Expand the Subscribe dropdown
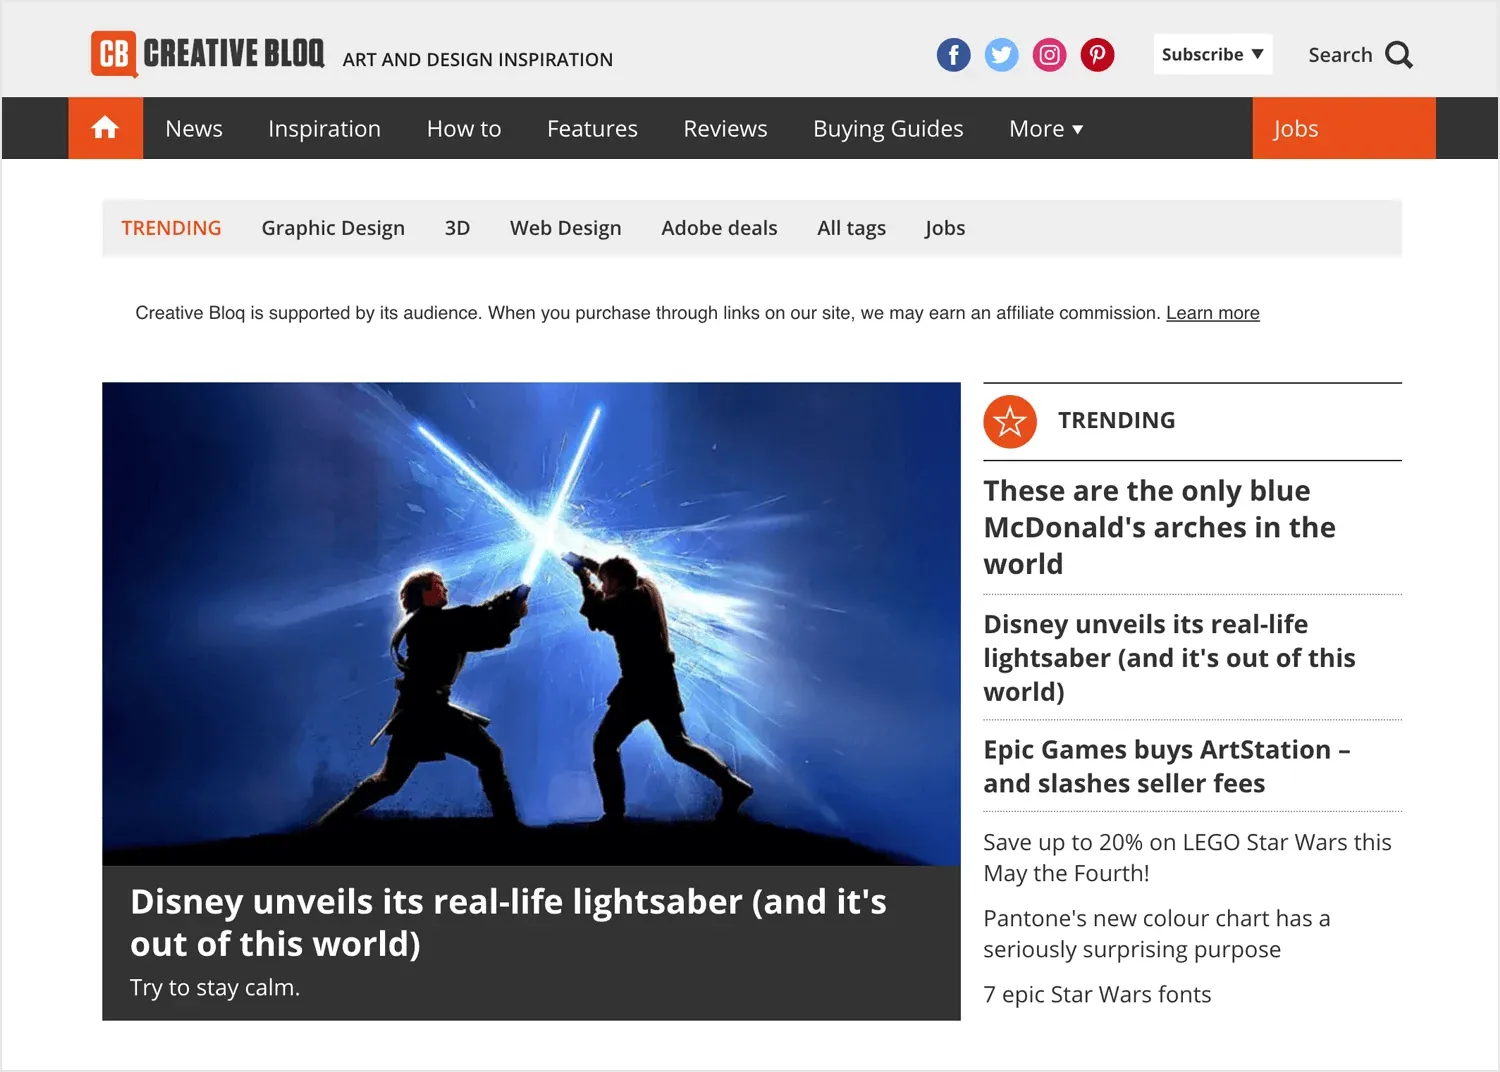Viewport: 1500px width, 1072px height. pos(1213,55)
